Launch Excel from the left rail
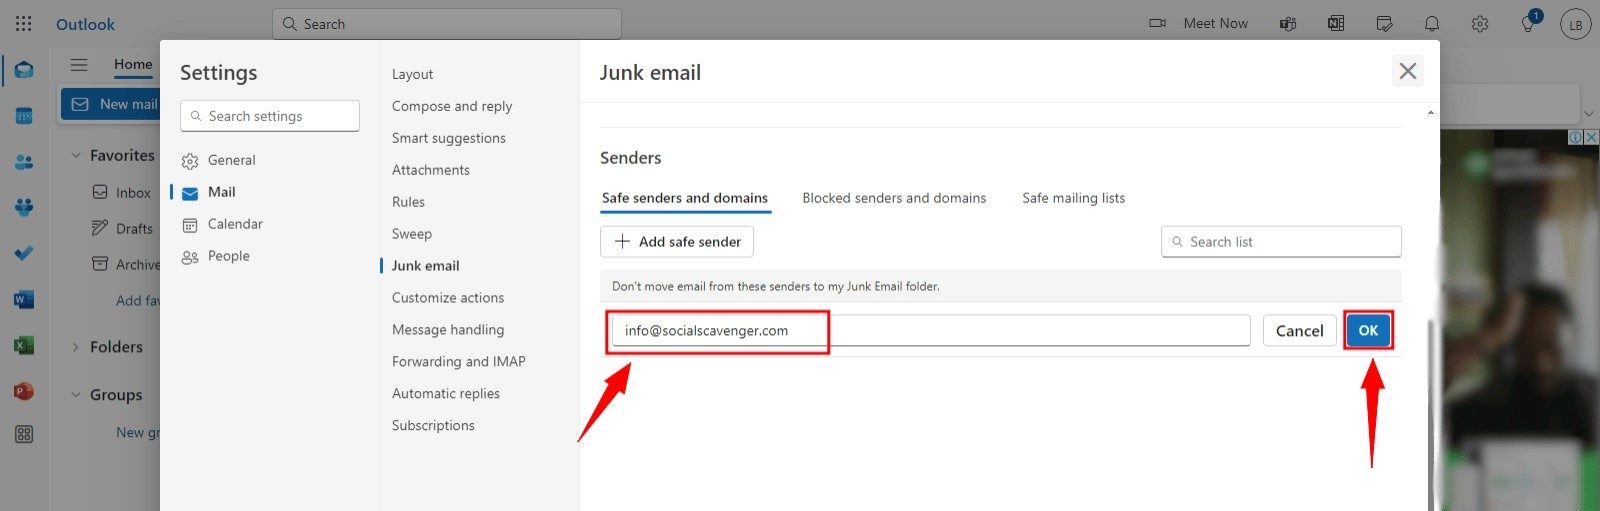This screenshot has height=511, width=1600. point(24,345)
